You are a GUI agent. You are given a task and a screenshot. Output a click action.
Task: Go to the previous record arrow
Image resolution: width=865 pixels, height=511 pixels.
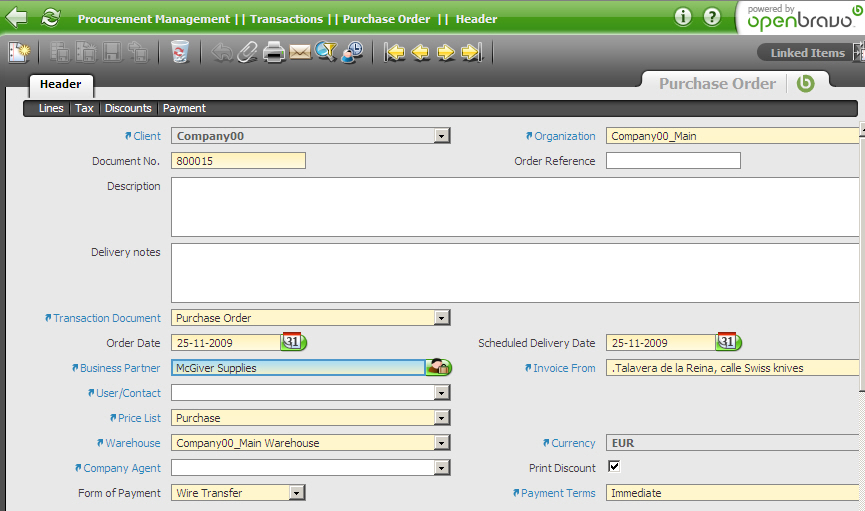[420, 52]
